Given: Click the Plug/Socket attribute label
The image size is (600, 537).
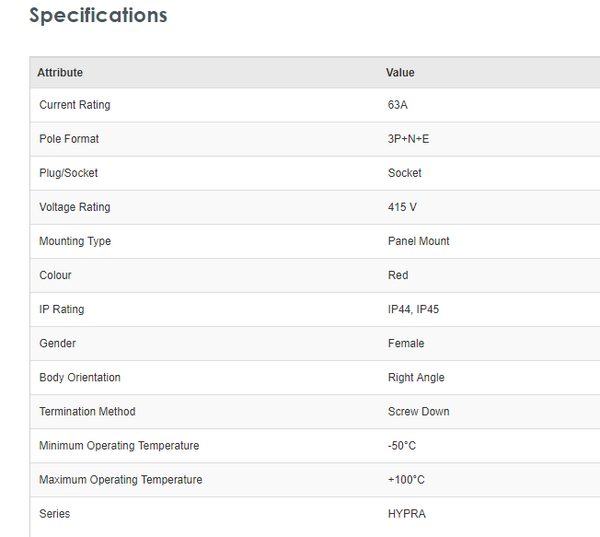Looking at the screenshot, I should [x=69, y=173].
